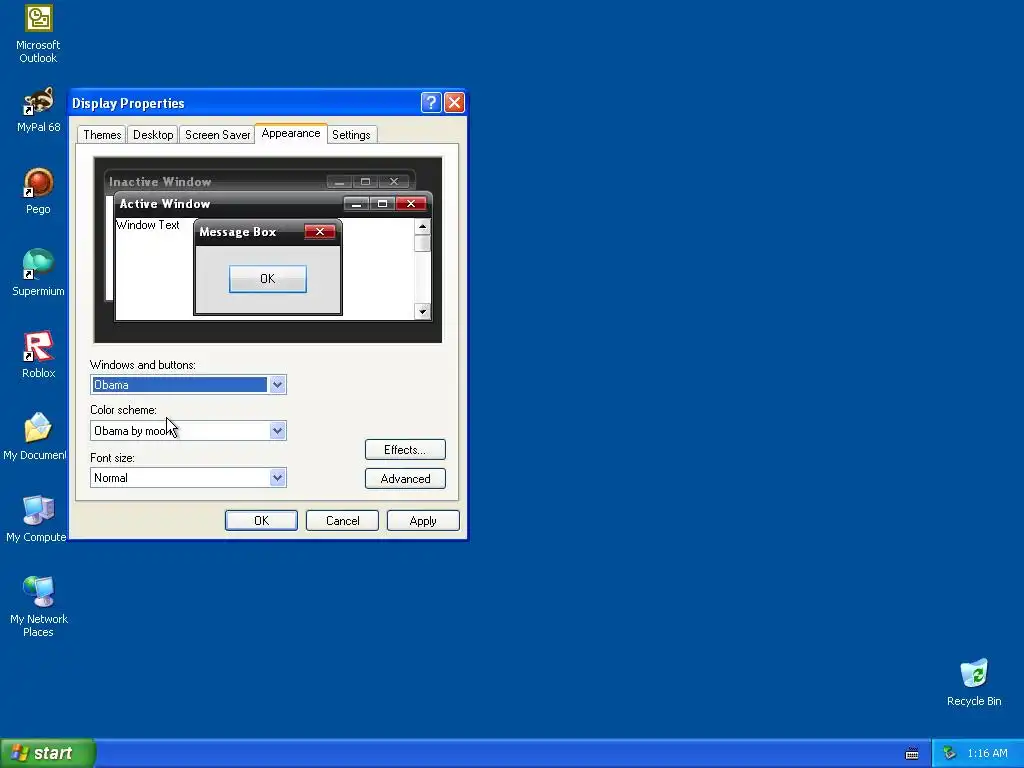Click the Message Box title in preview
Viewport: 1024px width, 768px height.
click(x=238, y=232)
